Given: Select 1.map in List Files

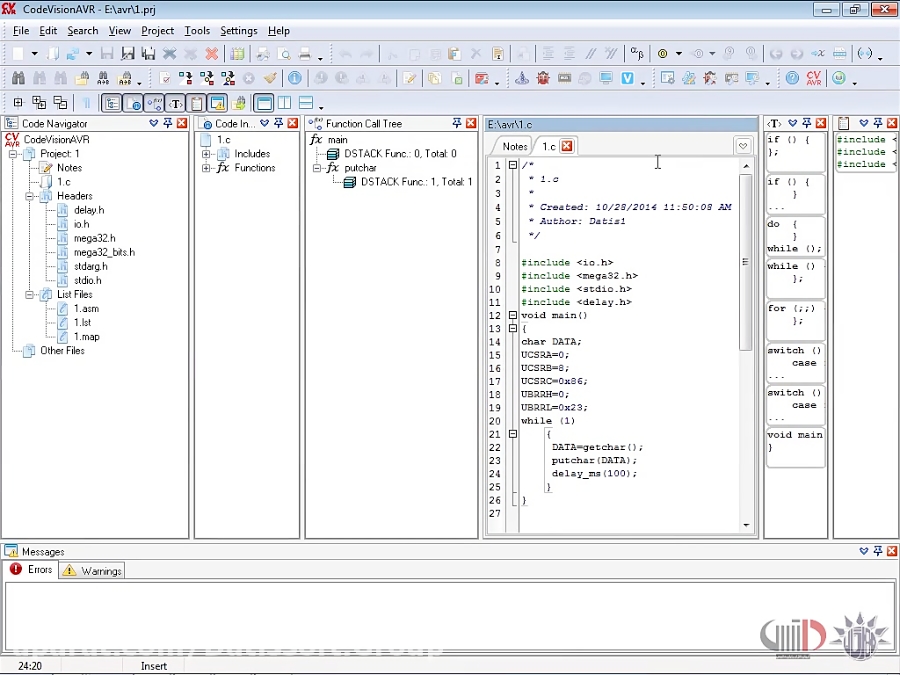Looking at the screenshot, I should 86,337.
